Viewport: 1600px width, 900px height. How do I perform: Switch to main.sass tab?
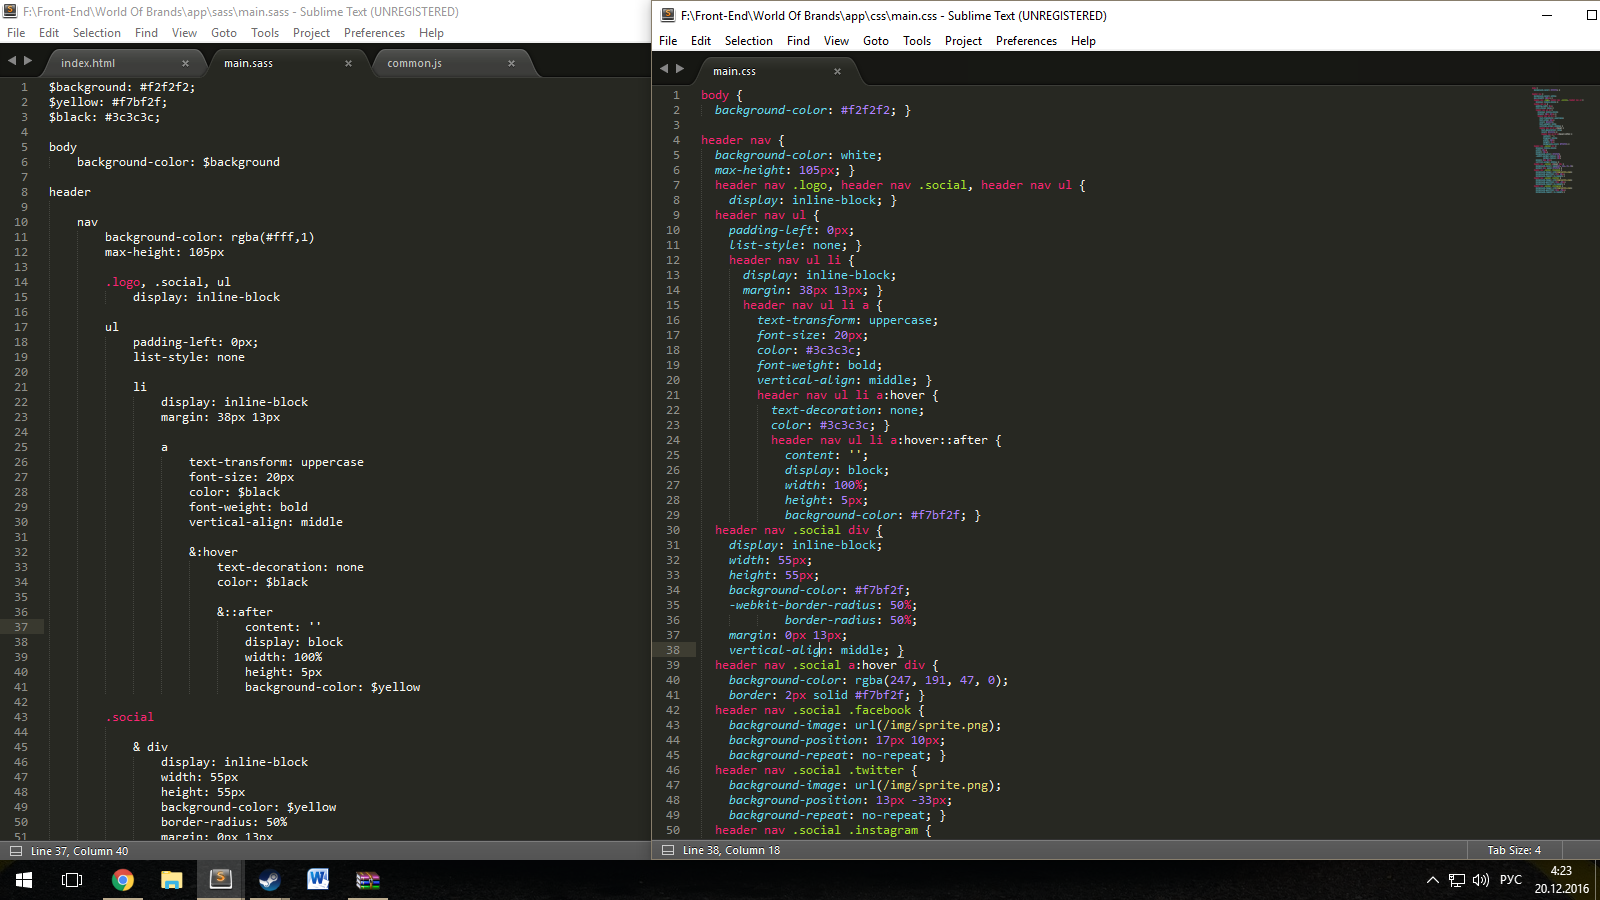point(248,63)
